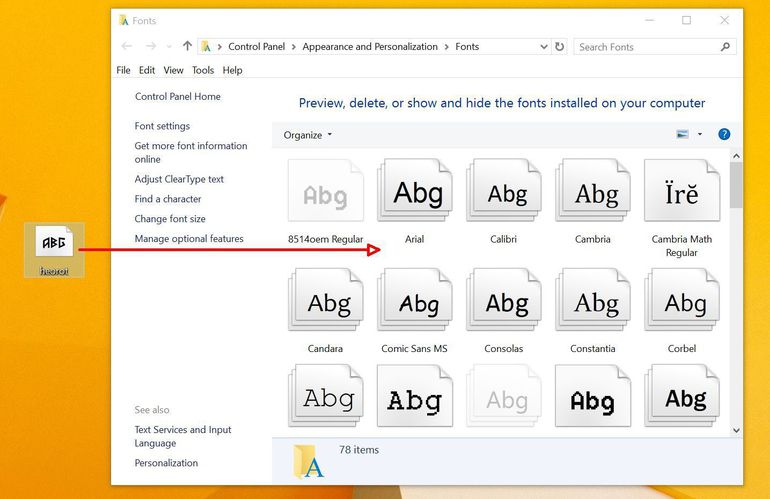Open the Organize dropdown
770x499 pixels.
307,135
